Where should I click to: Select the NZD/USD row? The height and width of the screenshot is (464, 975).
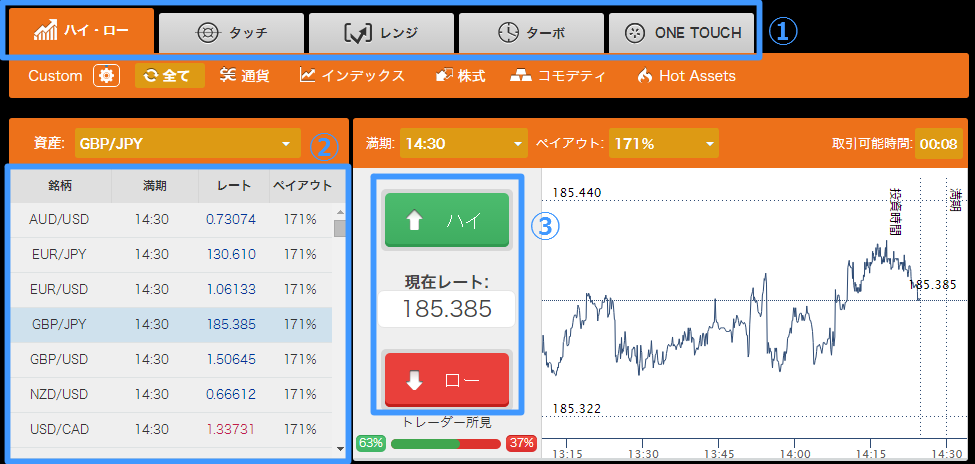pos(172,394)
